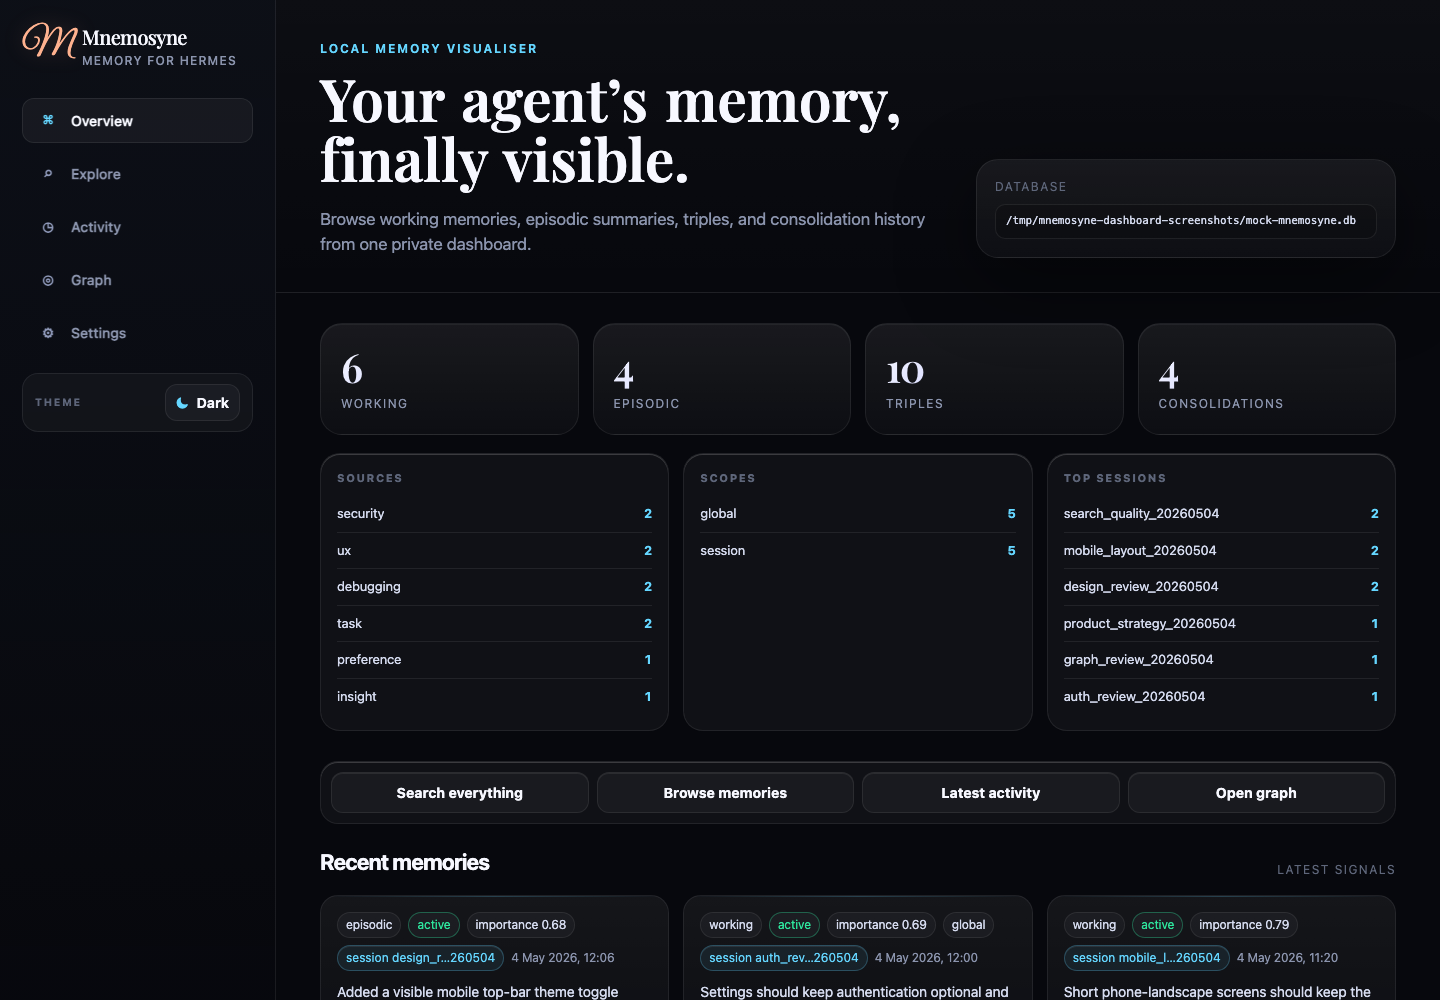Click the moon icon in theme toggle
The image size is (1440, 1000).
pyautogui.click(x=182, y=403)
